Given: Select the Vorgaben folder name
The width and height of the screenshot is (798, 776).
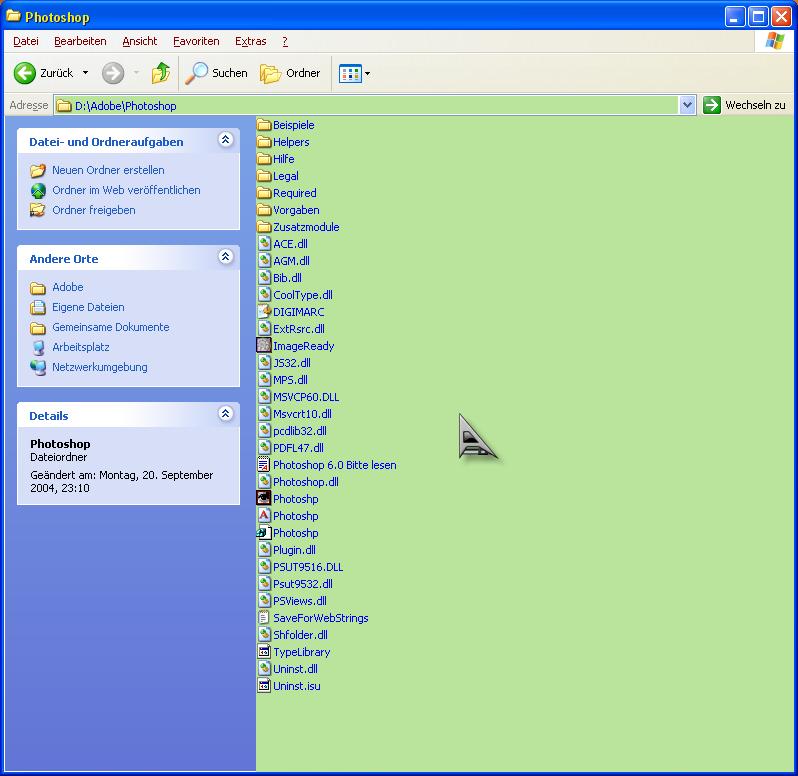Looking at the screenshot, I should tap(296, 210).
